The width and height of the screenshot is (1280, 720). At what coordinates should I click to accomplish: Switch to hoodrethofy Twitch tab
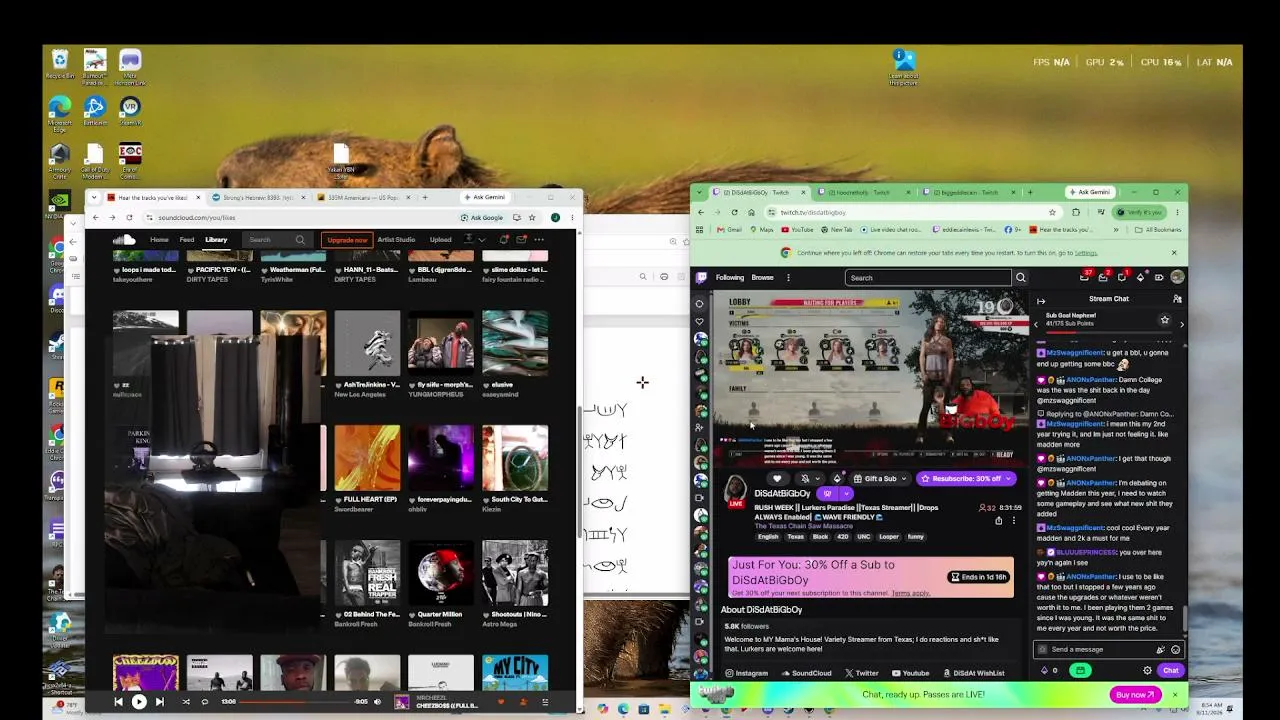click(863, 192)
